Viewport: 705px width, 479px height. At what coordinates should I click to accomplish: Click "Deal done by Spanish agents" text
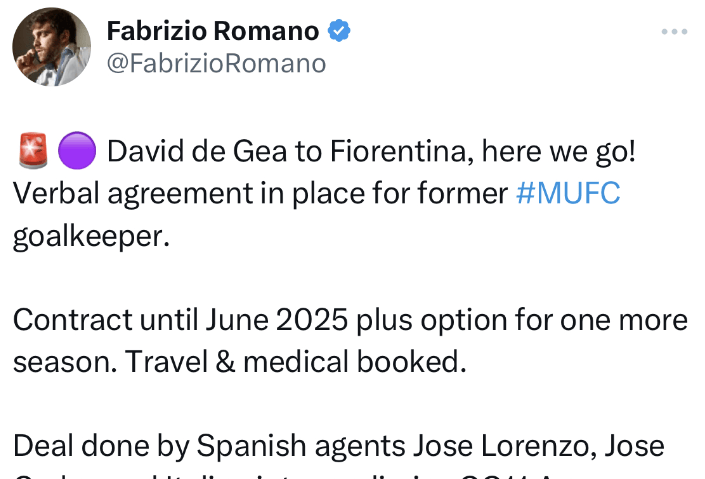(x=209, y=446)
